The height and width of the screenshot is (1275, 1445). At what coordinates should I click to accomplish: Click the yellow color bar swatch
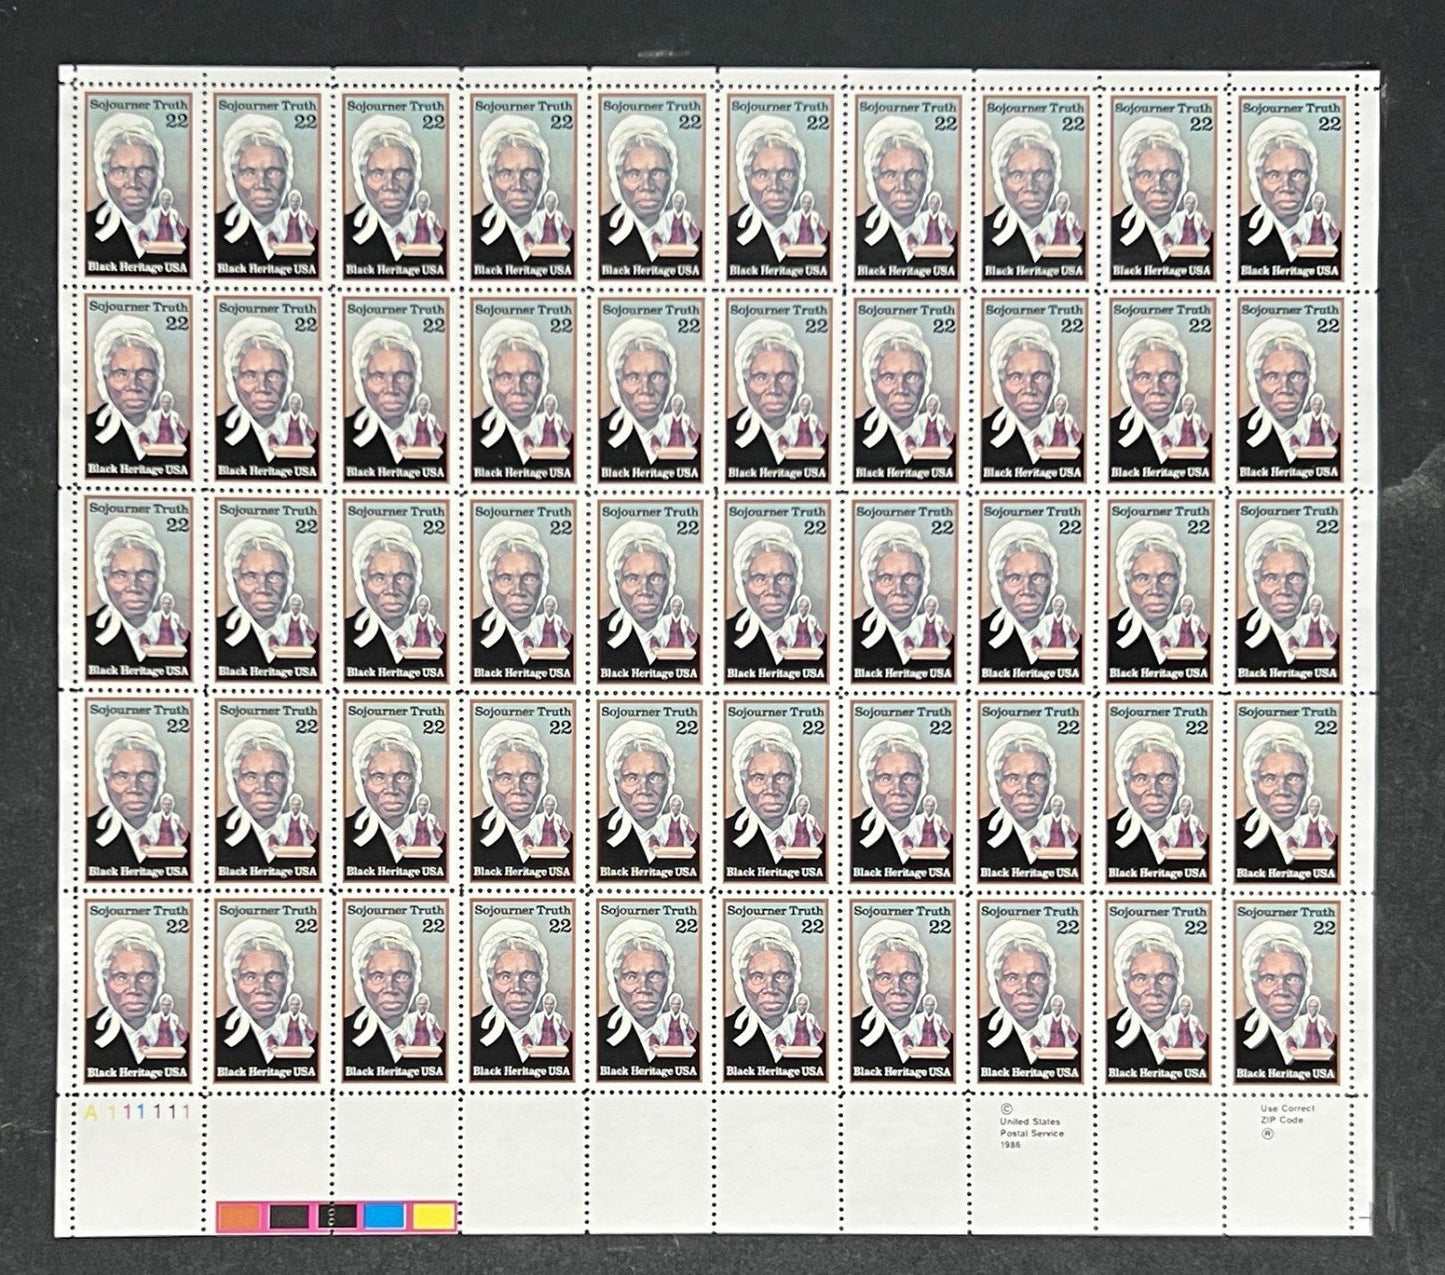(x=432, y=1216)
